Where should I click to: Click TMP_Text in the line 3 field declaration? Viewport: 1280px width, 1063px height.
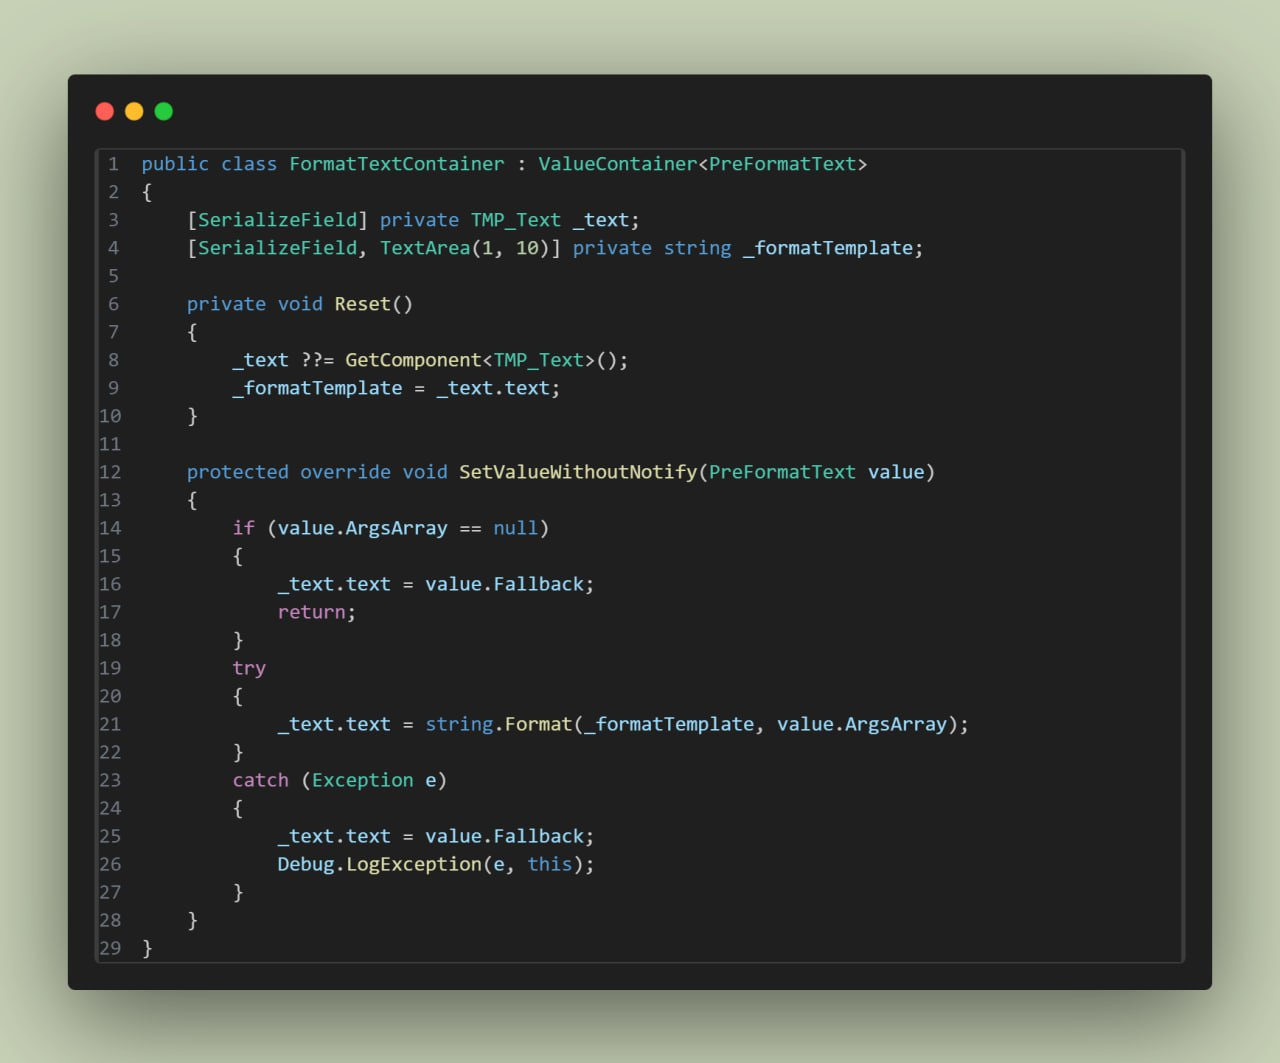[x=516, y=220]
